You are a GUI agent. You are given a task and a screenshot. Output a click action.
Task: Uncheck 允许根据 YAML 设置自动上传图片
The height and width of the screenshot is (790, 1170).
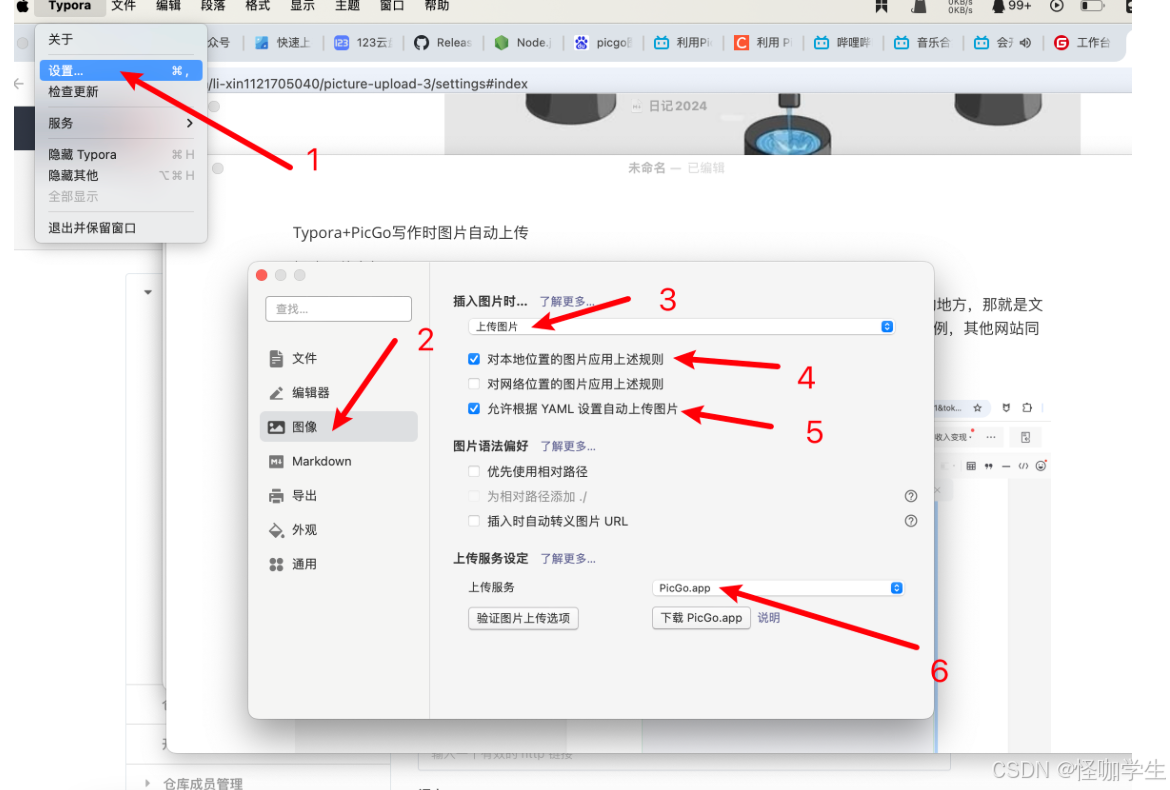[x=474, y=409]
